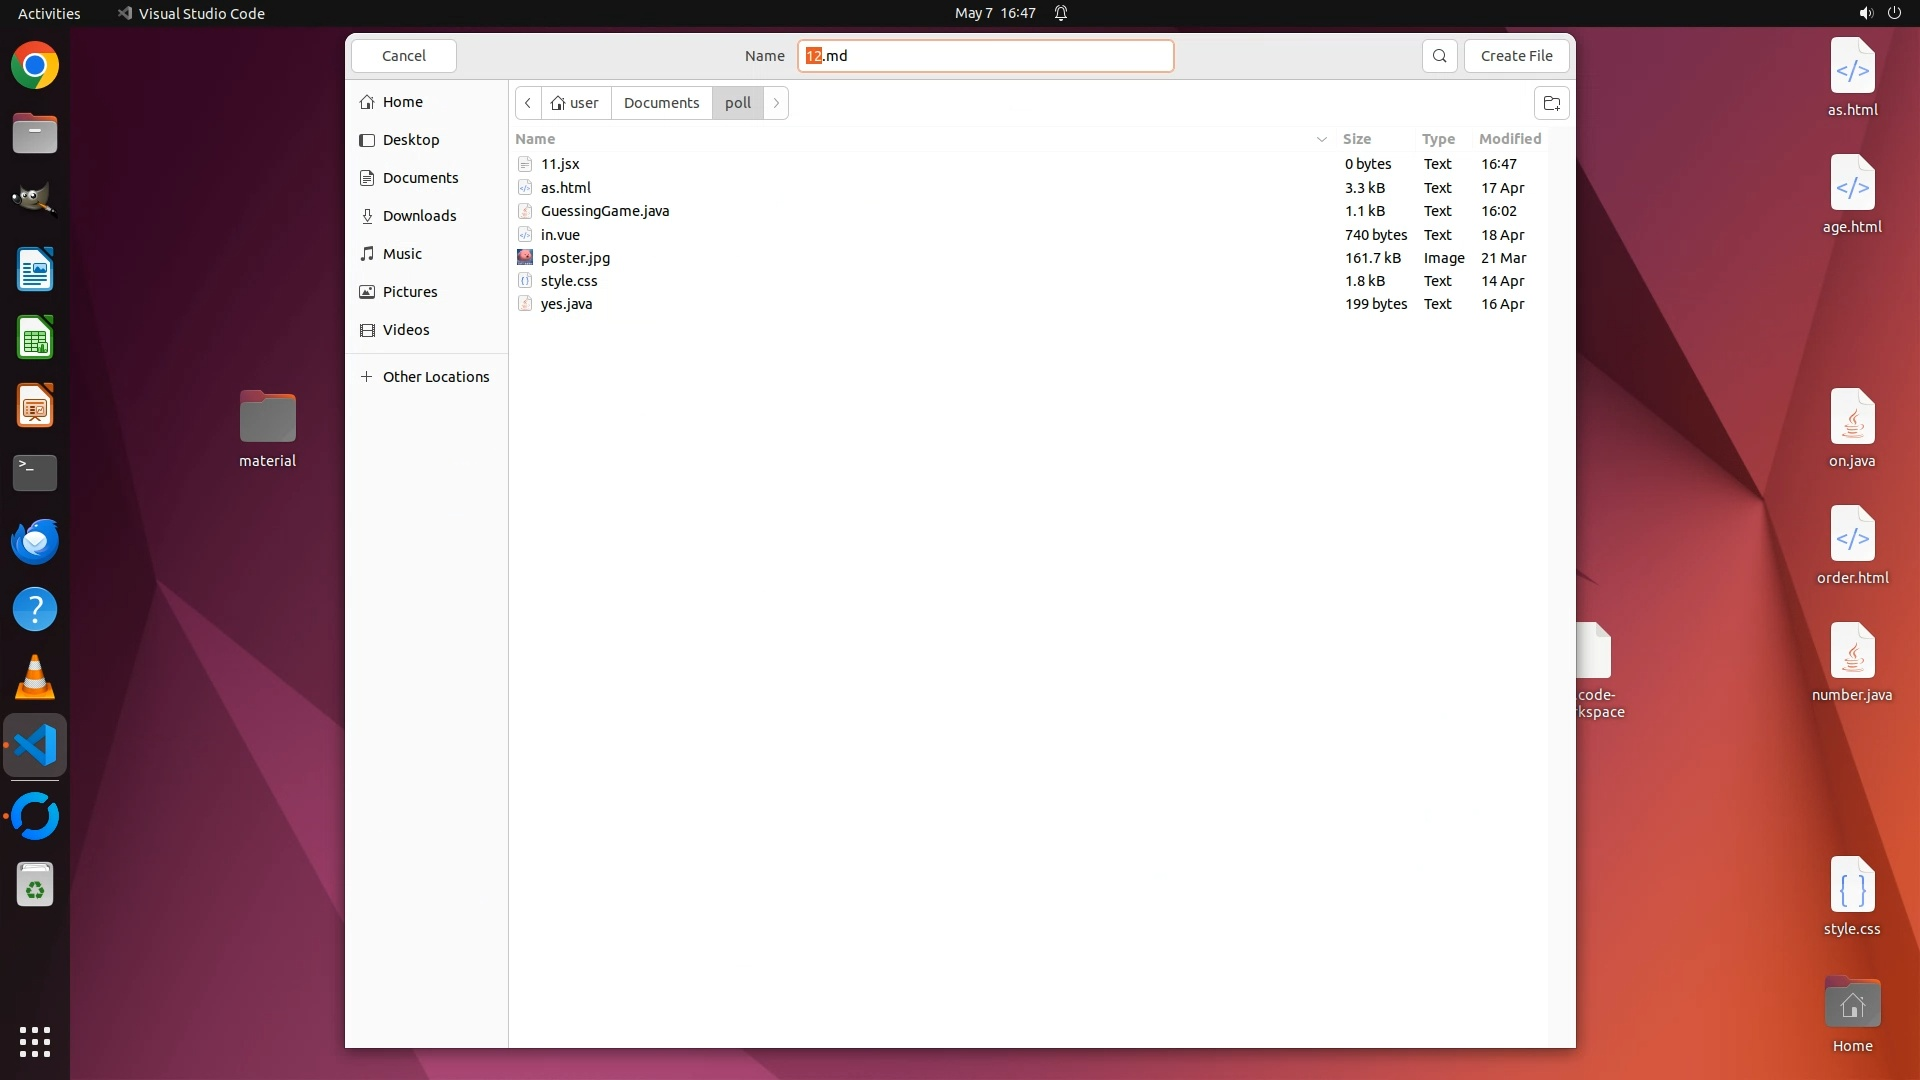Open Thunderbird Mail from the dock

(35, 542)
